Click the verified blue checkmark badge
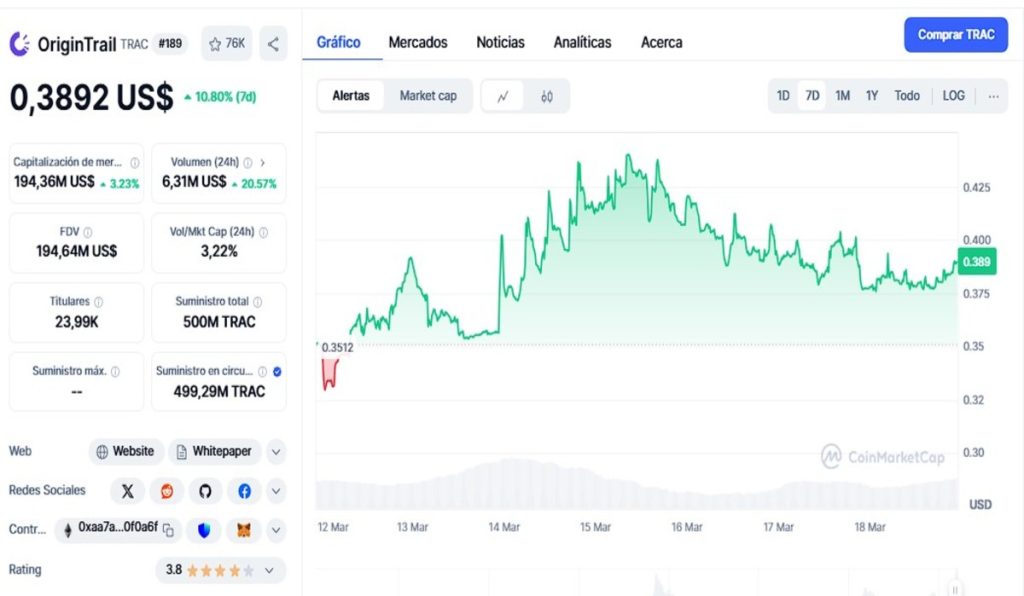 click(277, 371)
